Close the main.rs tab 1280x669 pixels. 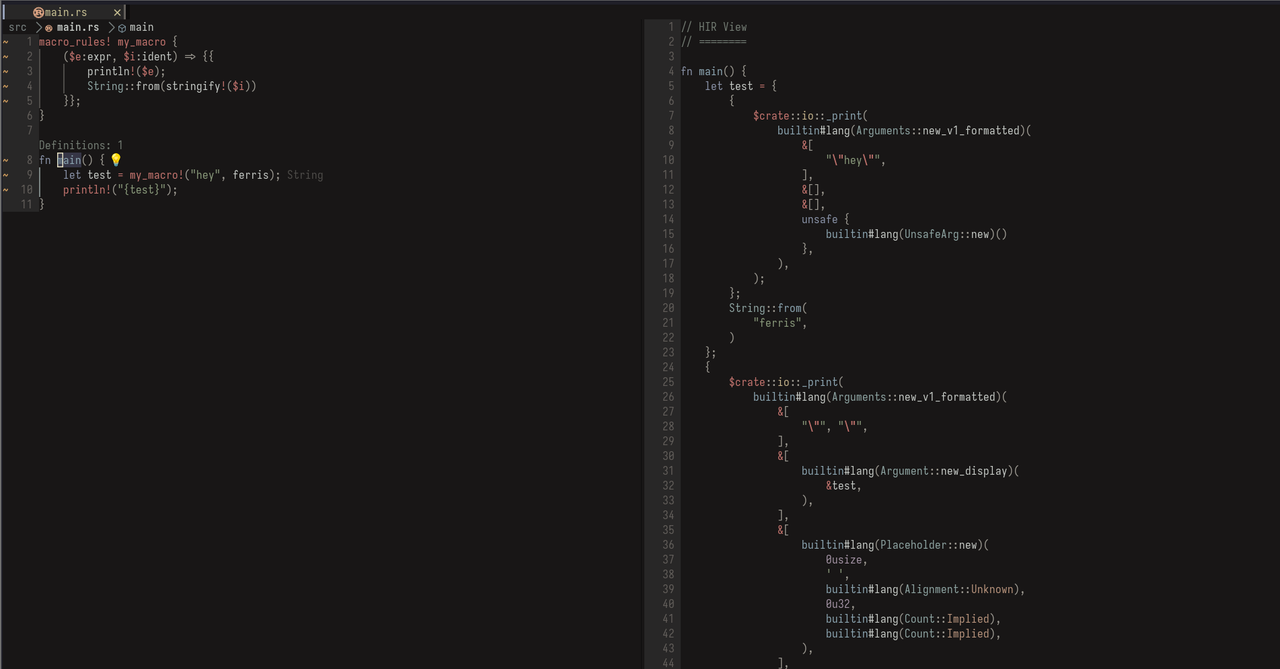click(117, 12)
